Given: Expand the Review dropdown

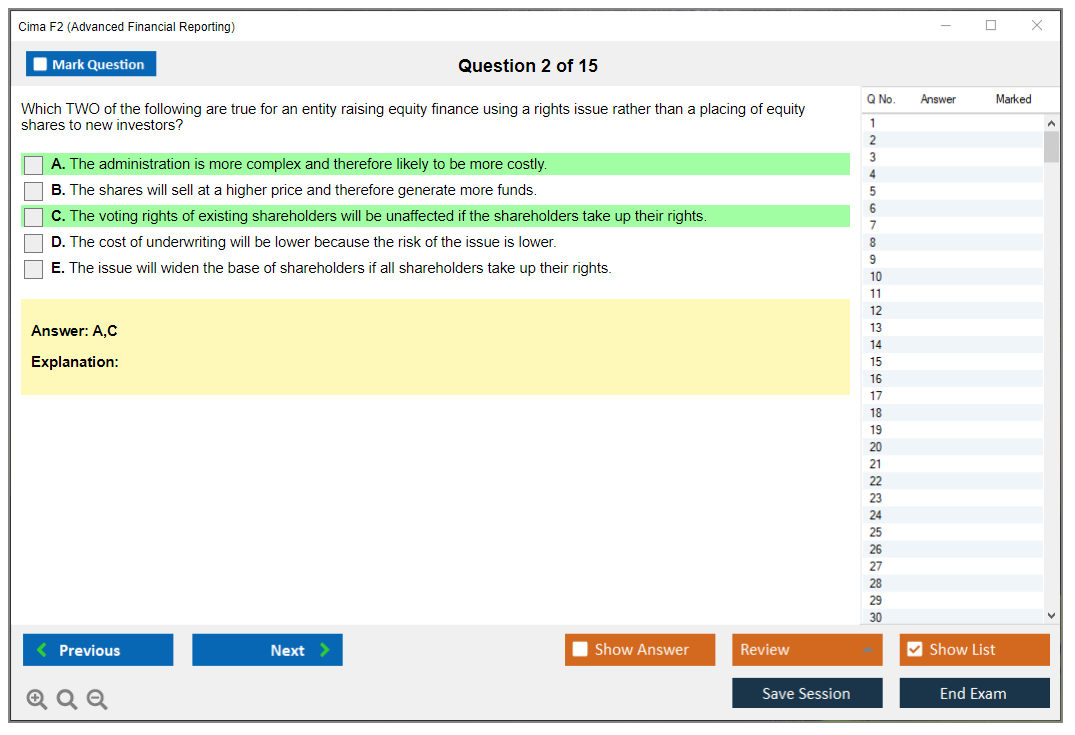Looking at the screenshot, I should tap(867, 650).
